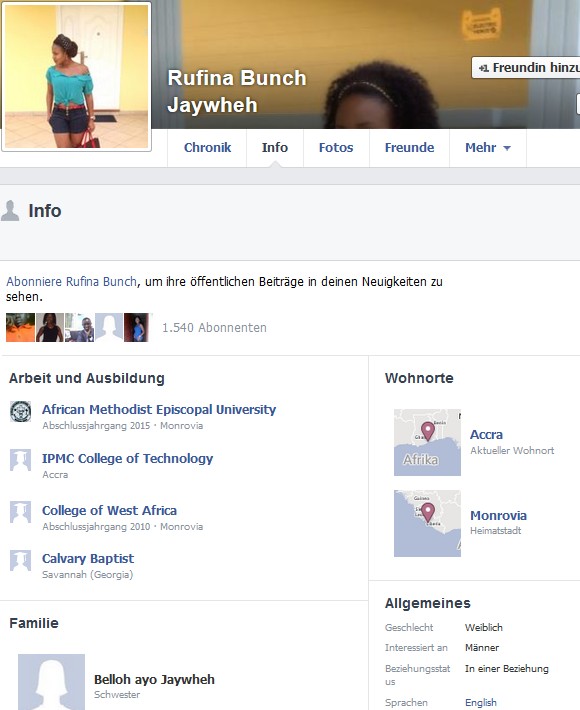
Task: Click the Abonniere Rufina Bunch link
Action: pyautogui.click(x=71, y=282)
